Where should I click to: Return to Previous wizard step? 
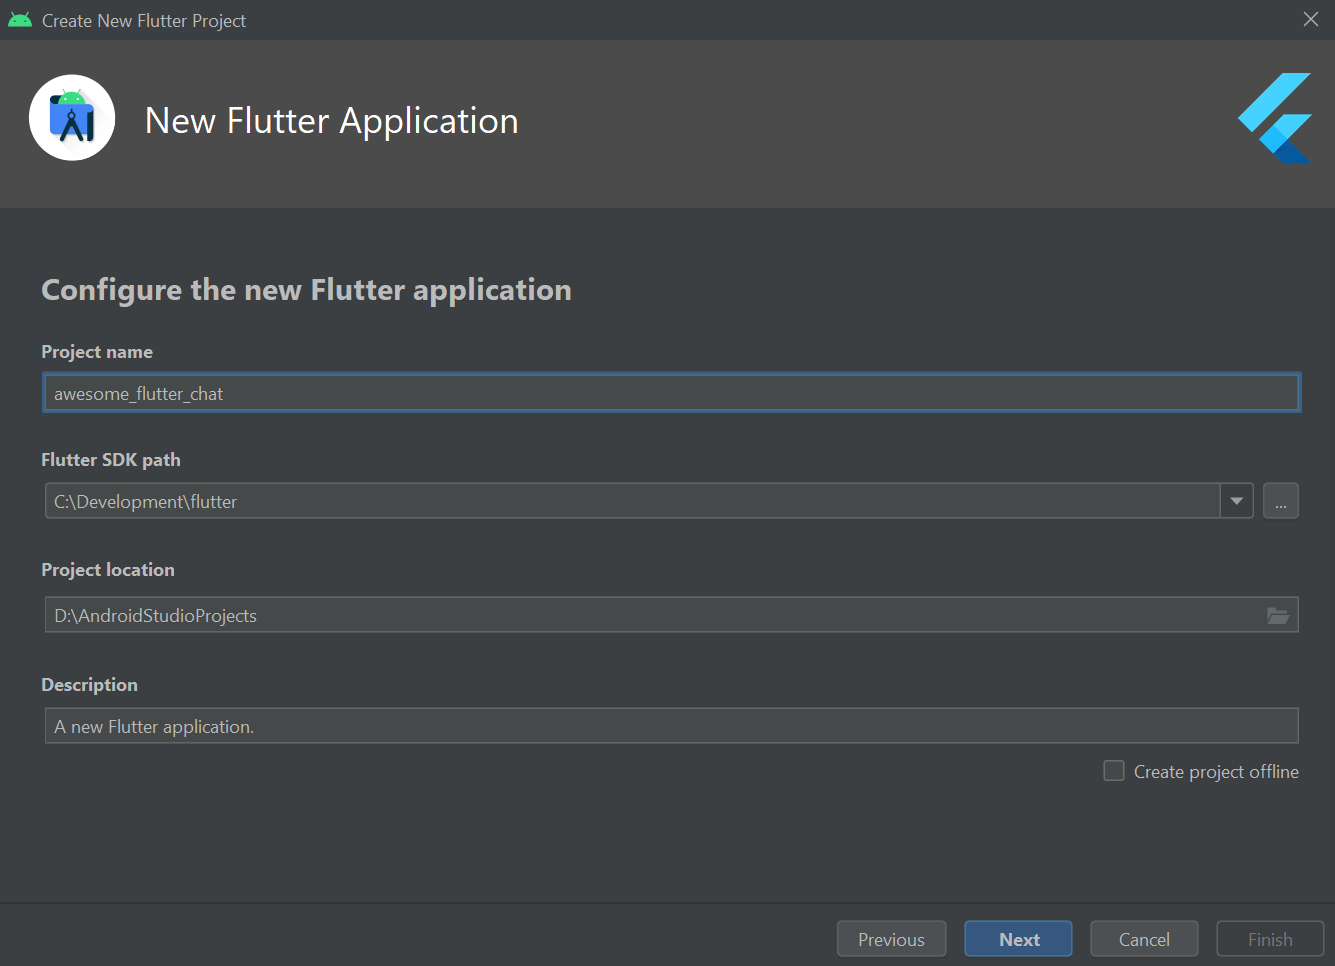891,939
